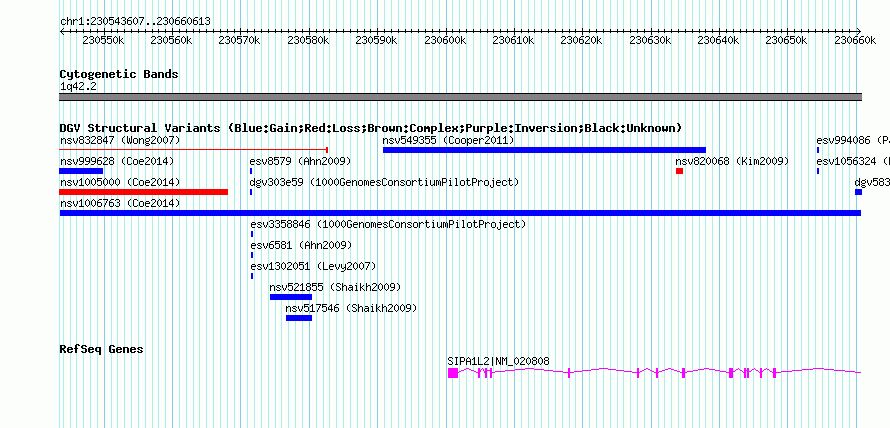This screenshot has width=890, height=428.
Task: Click the nsv517546 (Shaikh2009) label
Action: [351, 308]
